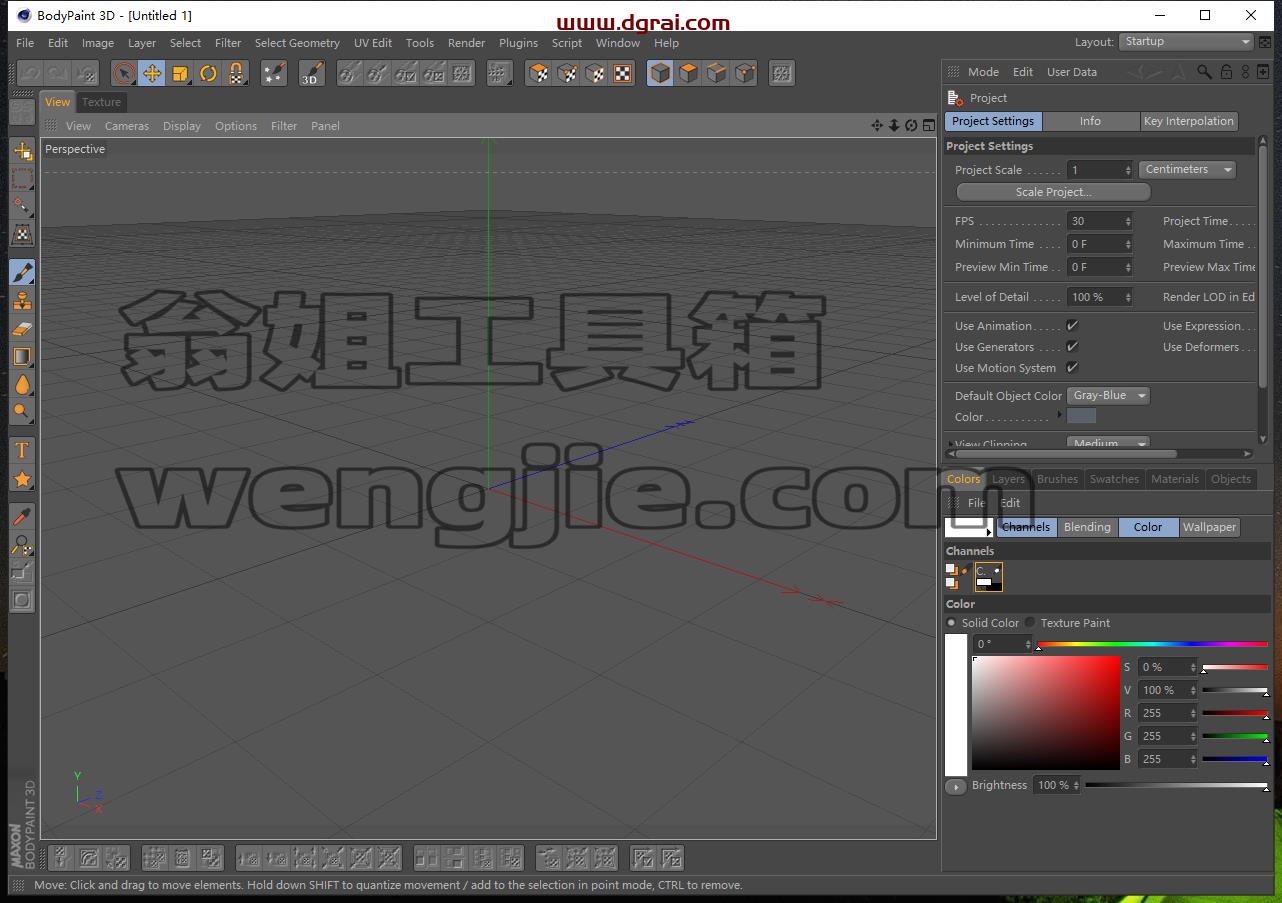Screen dimensions: 1282x903
Task: Click the viewport pan arrows icon
Action: 877,125
